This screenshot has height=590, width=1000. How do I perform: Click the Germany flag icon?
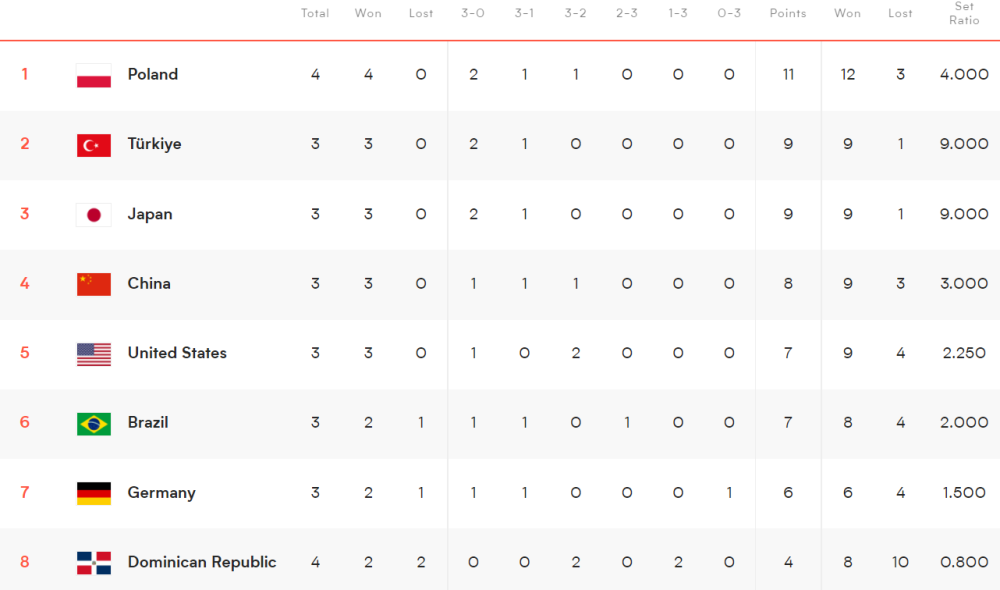94,493
